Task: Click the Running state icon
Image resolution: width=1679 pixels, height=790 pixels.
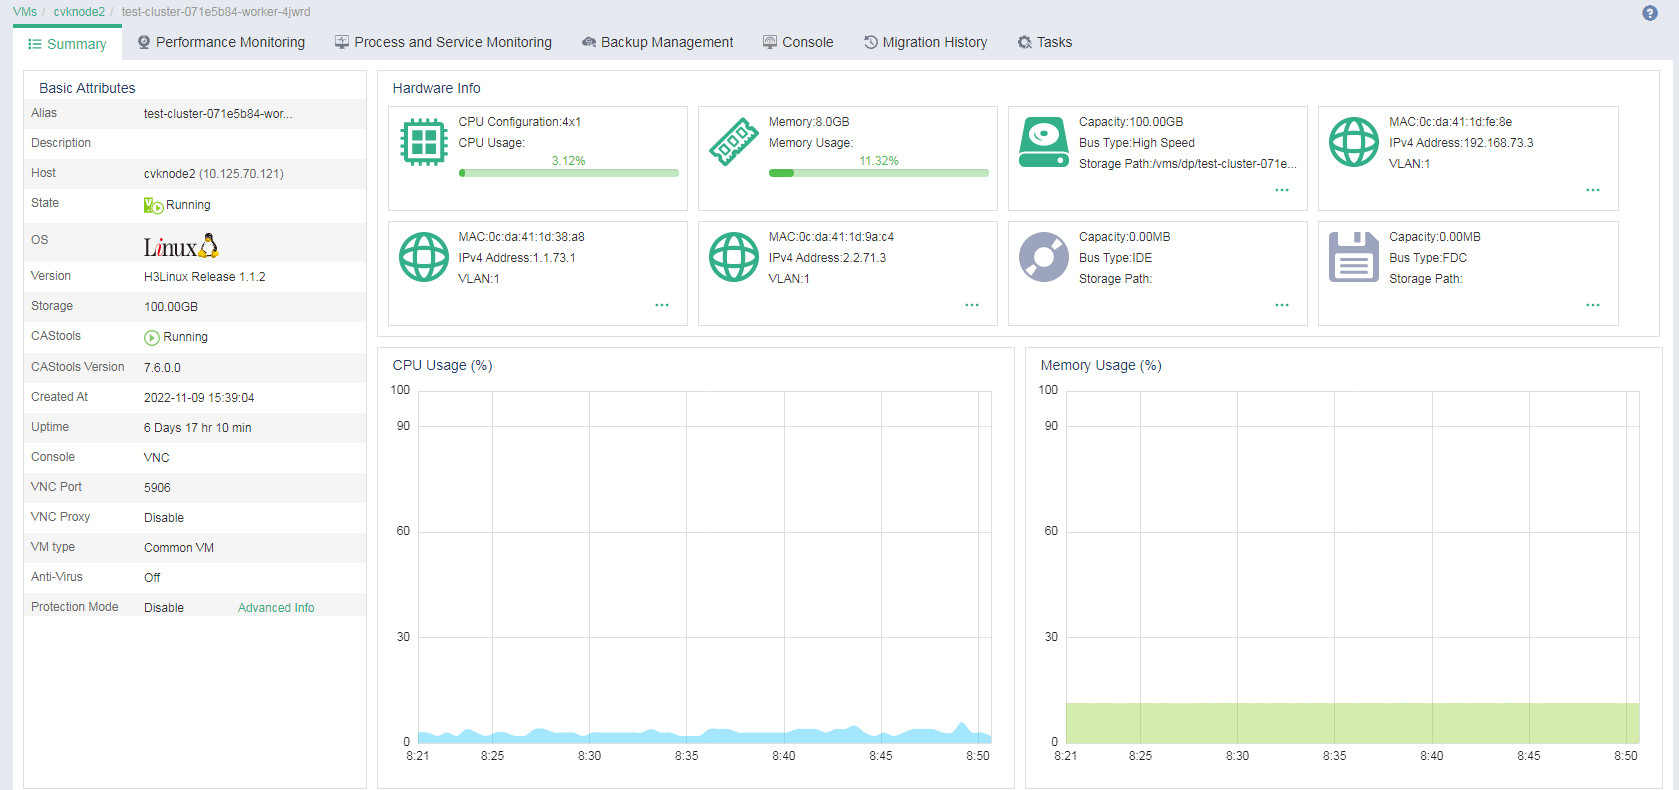Action: 153,205
